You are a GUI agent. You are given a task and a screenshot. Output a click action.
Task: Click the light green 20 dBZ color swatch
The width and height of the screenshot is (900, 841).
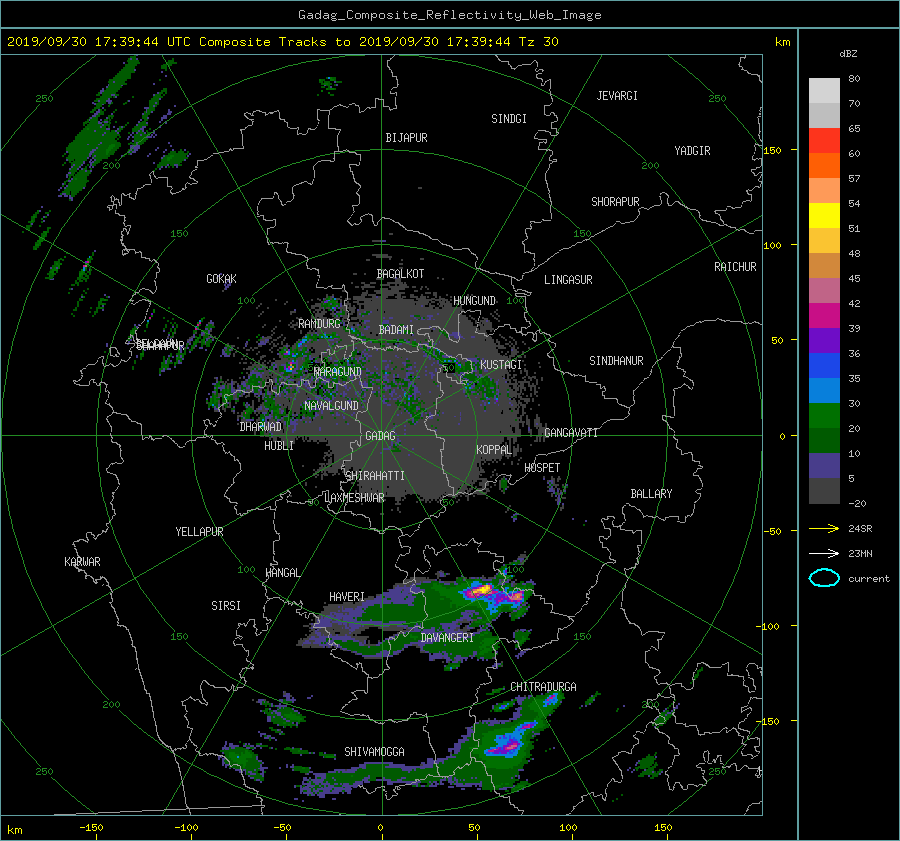tap(824, 416)
